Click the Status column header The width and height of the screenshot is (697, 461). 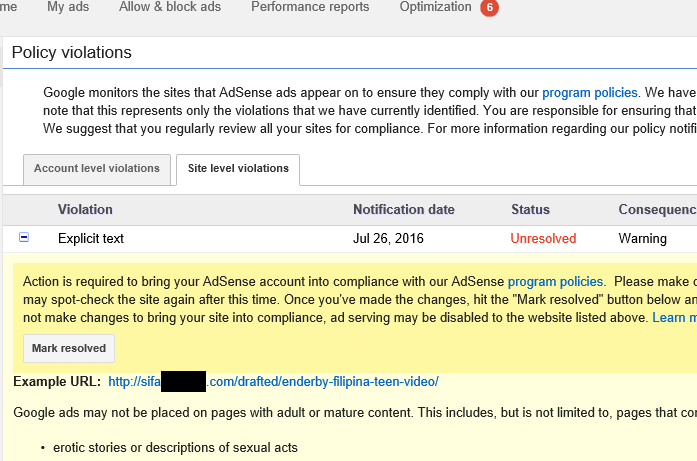click(x=530, y=209)
